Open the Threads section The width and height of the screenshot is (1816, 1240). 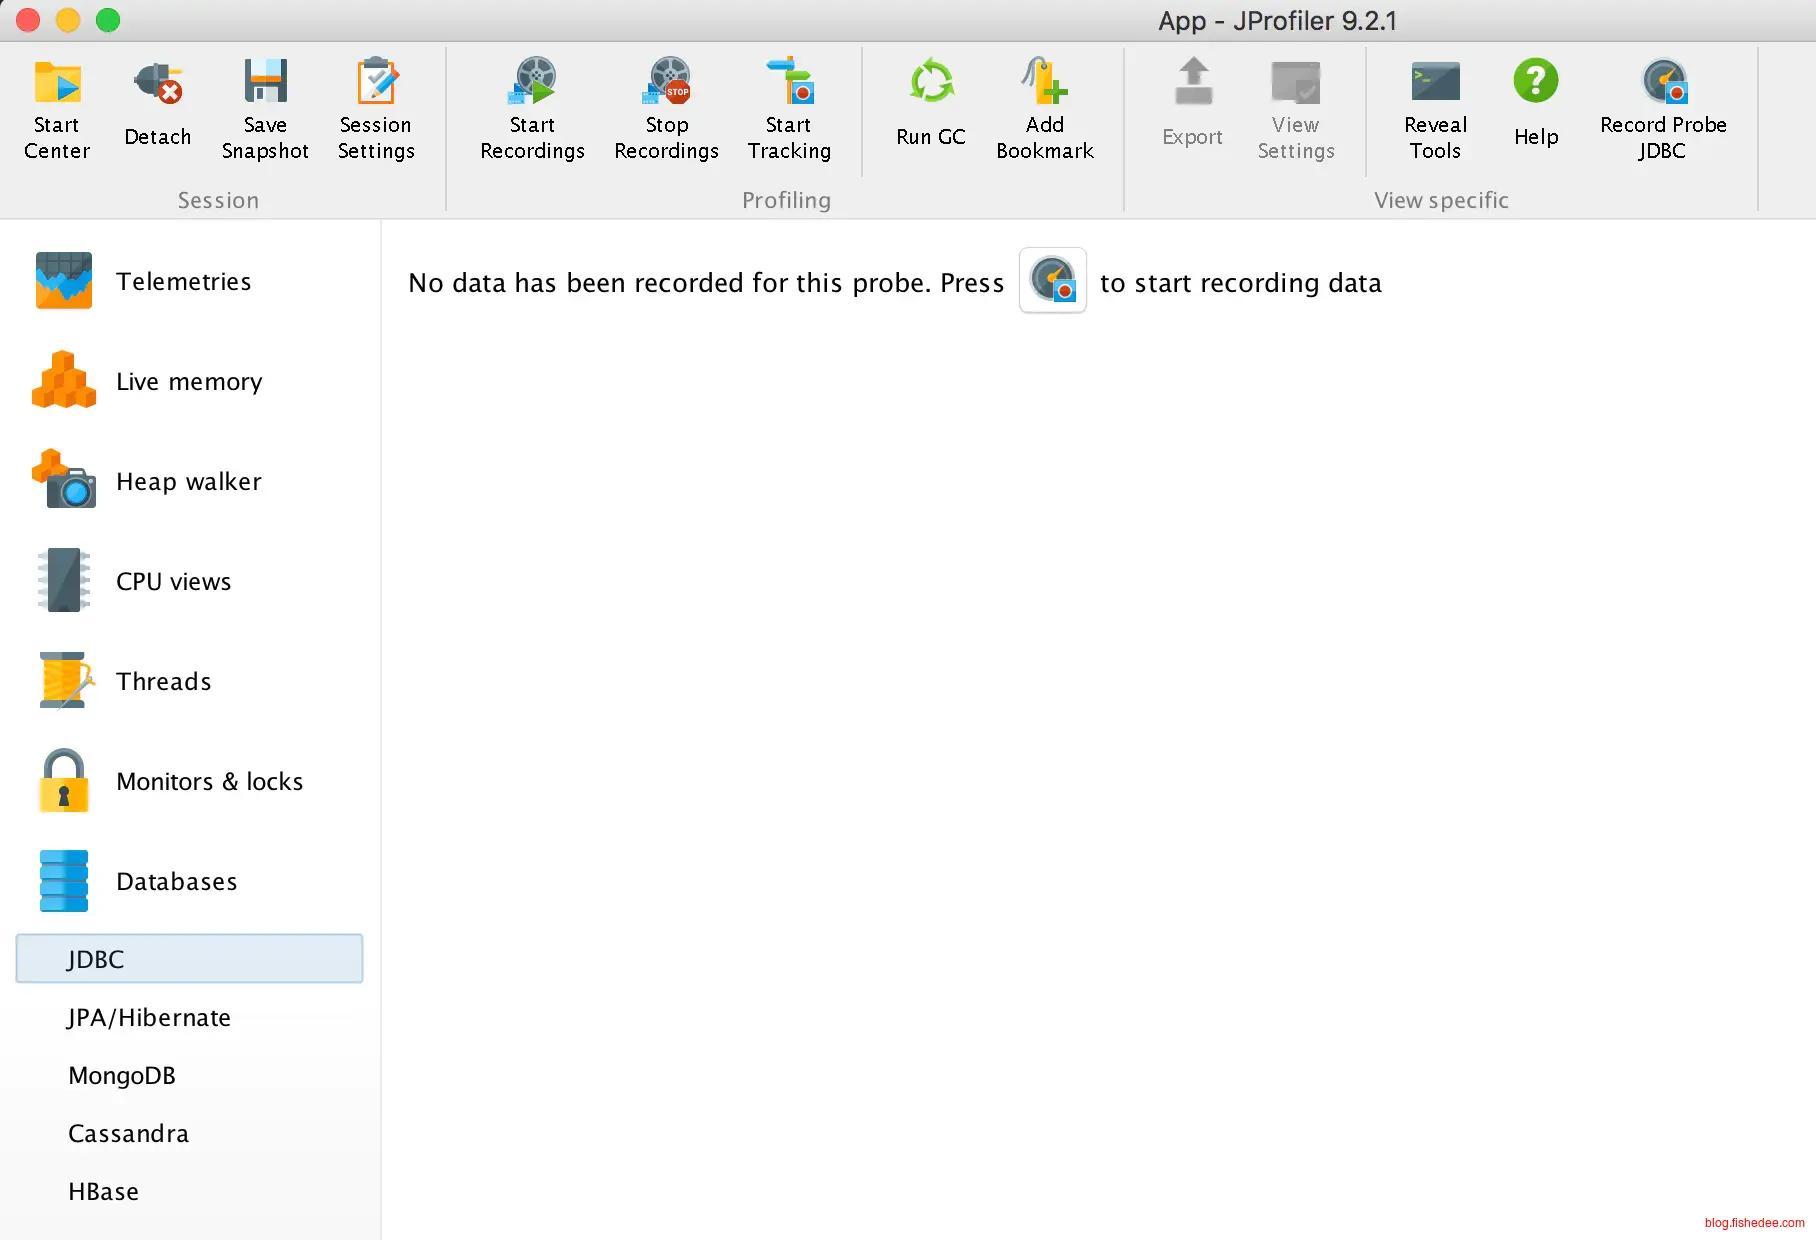[x=164, y=681]
